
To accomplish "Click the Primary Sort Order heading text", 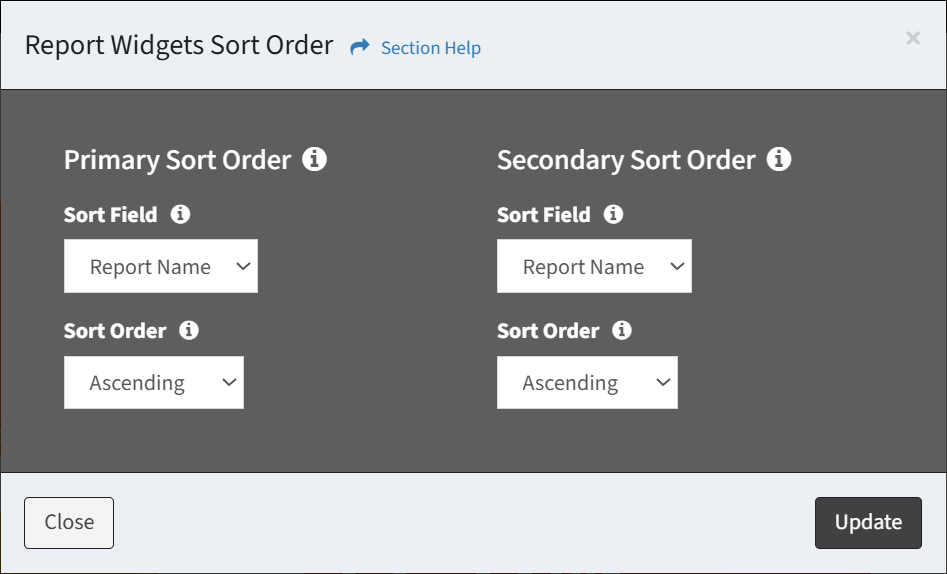I will [x=178, y=160].
